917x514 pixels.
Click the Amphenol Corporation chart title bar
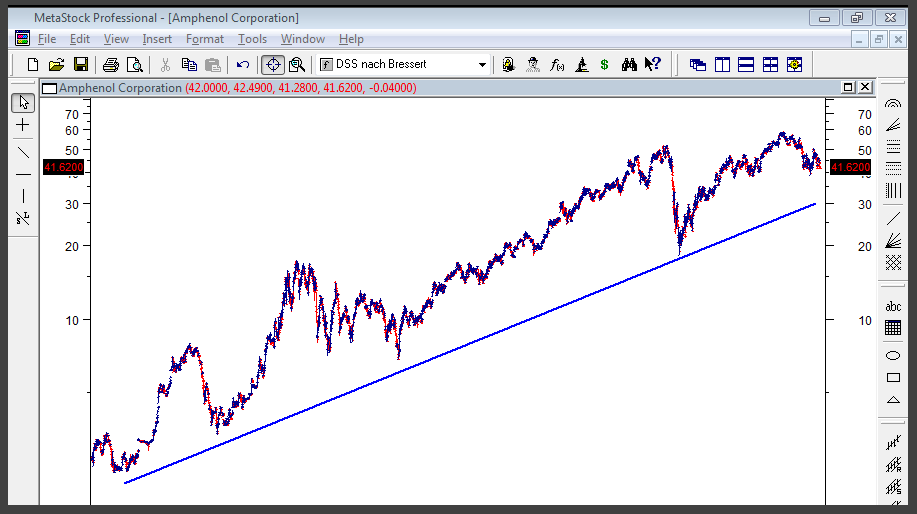tap(458, 88)
